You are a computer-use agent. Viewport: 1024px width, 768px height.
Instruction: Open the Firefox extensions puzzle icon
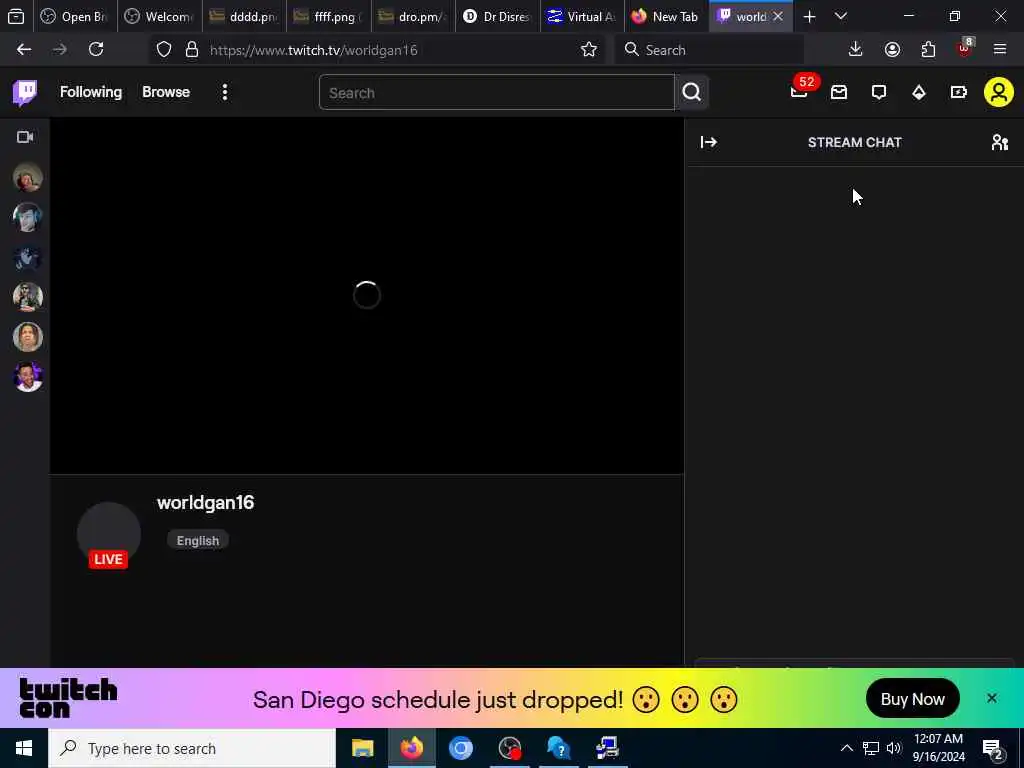tap(928, 50)
